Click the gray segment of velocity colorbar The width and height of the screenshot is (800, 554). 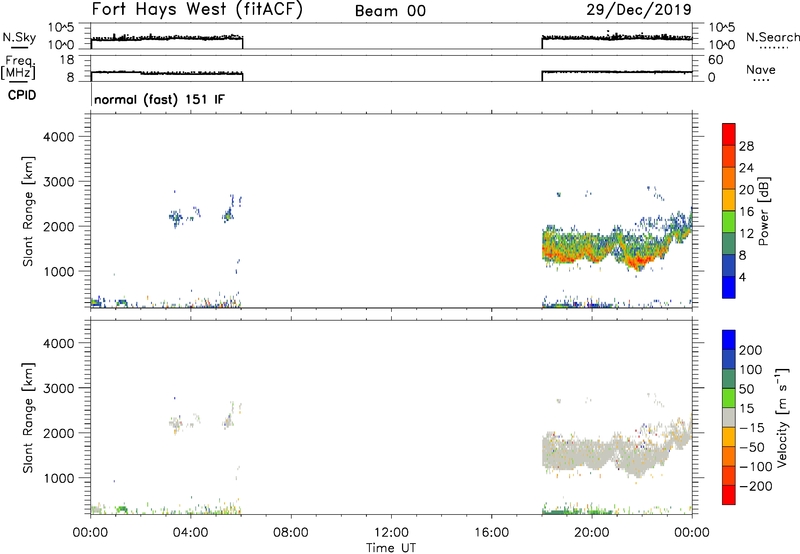tap(729, 417)
